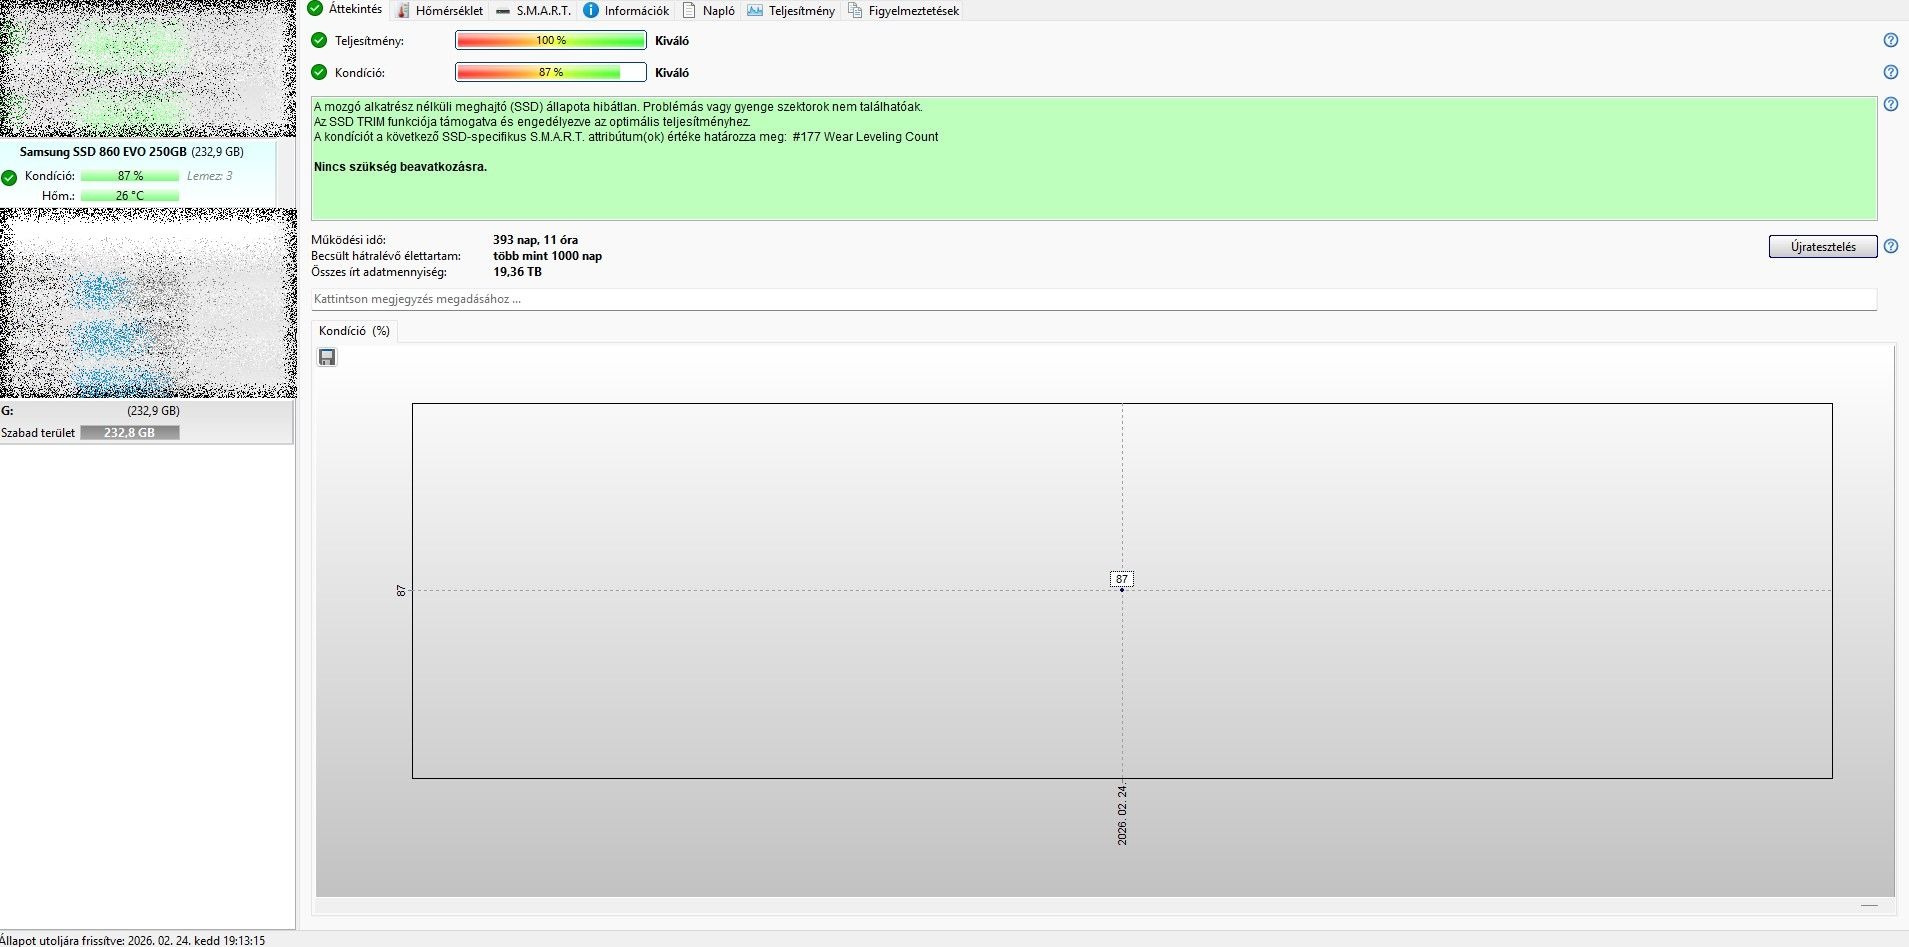Click the 'Összes írt adatmennyiség:' label
The image size is (1909, 947).
379,272
